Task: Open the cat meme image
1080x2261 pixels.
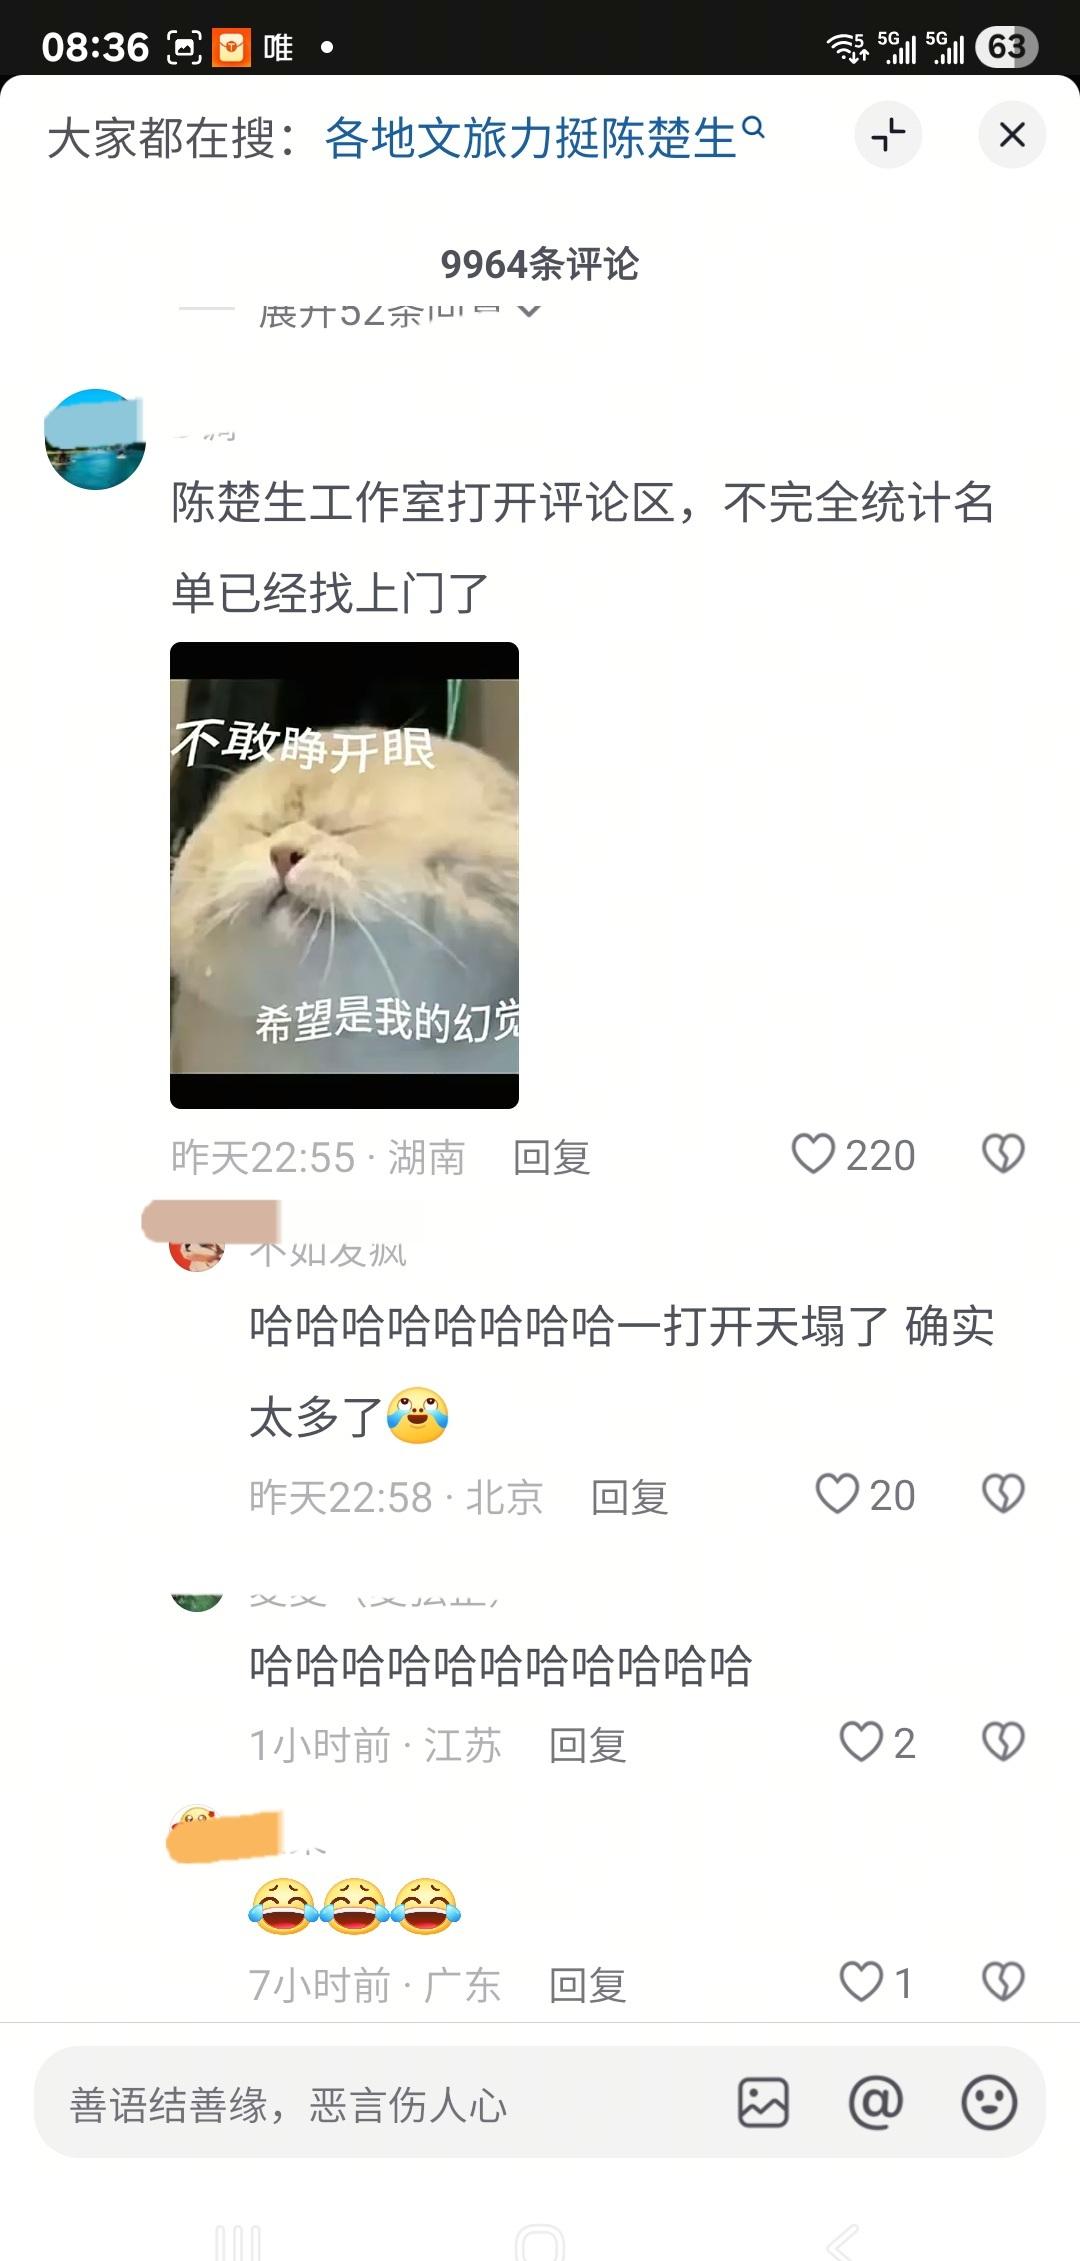Action: click(x=344, y=875)
